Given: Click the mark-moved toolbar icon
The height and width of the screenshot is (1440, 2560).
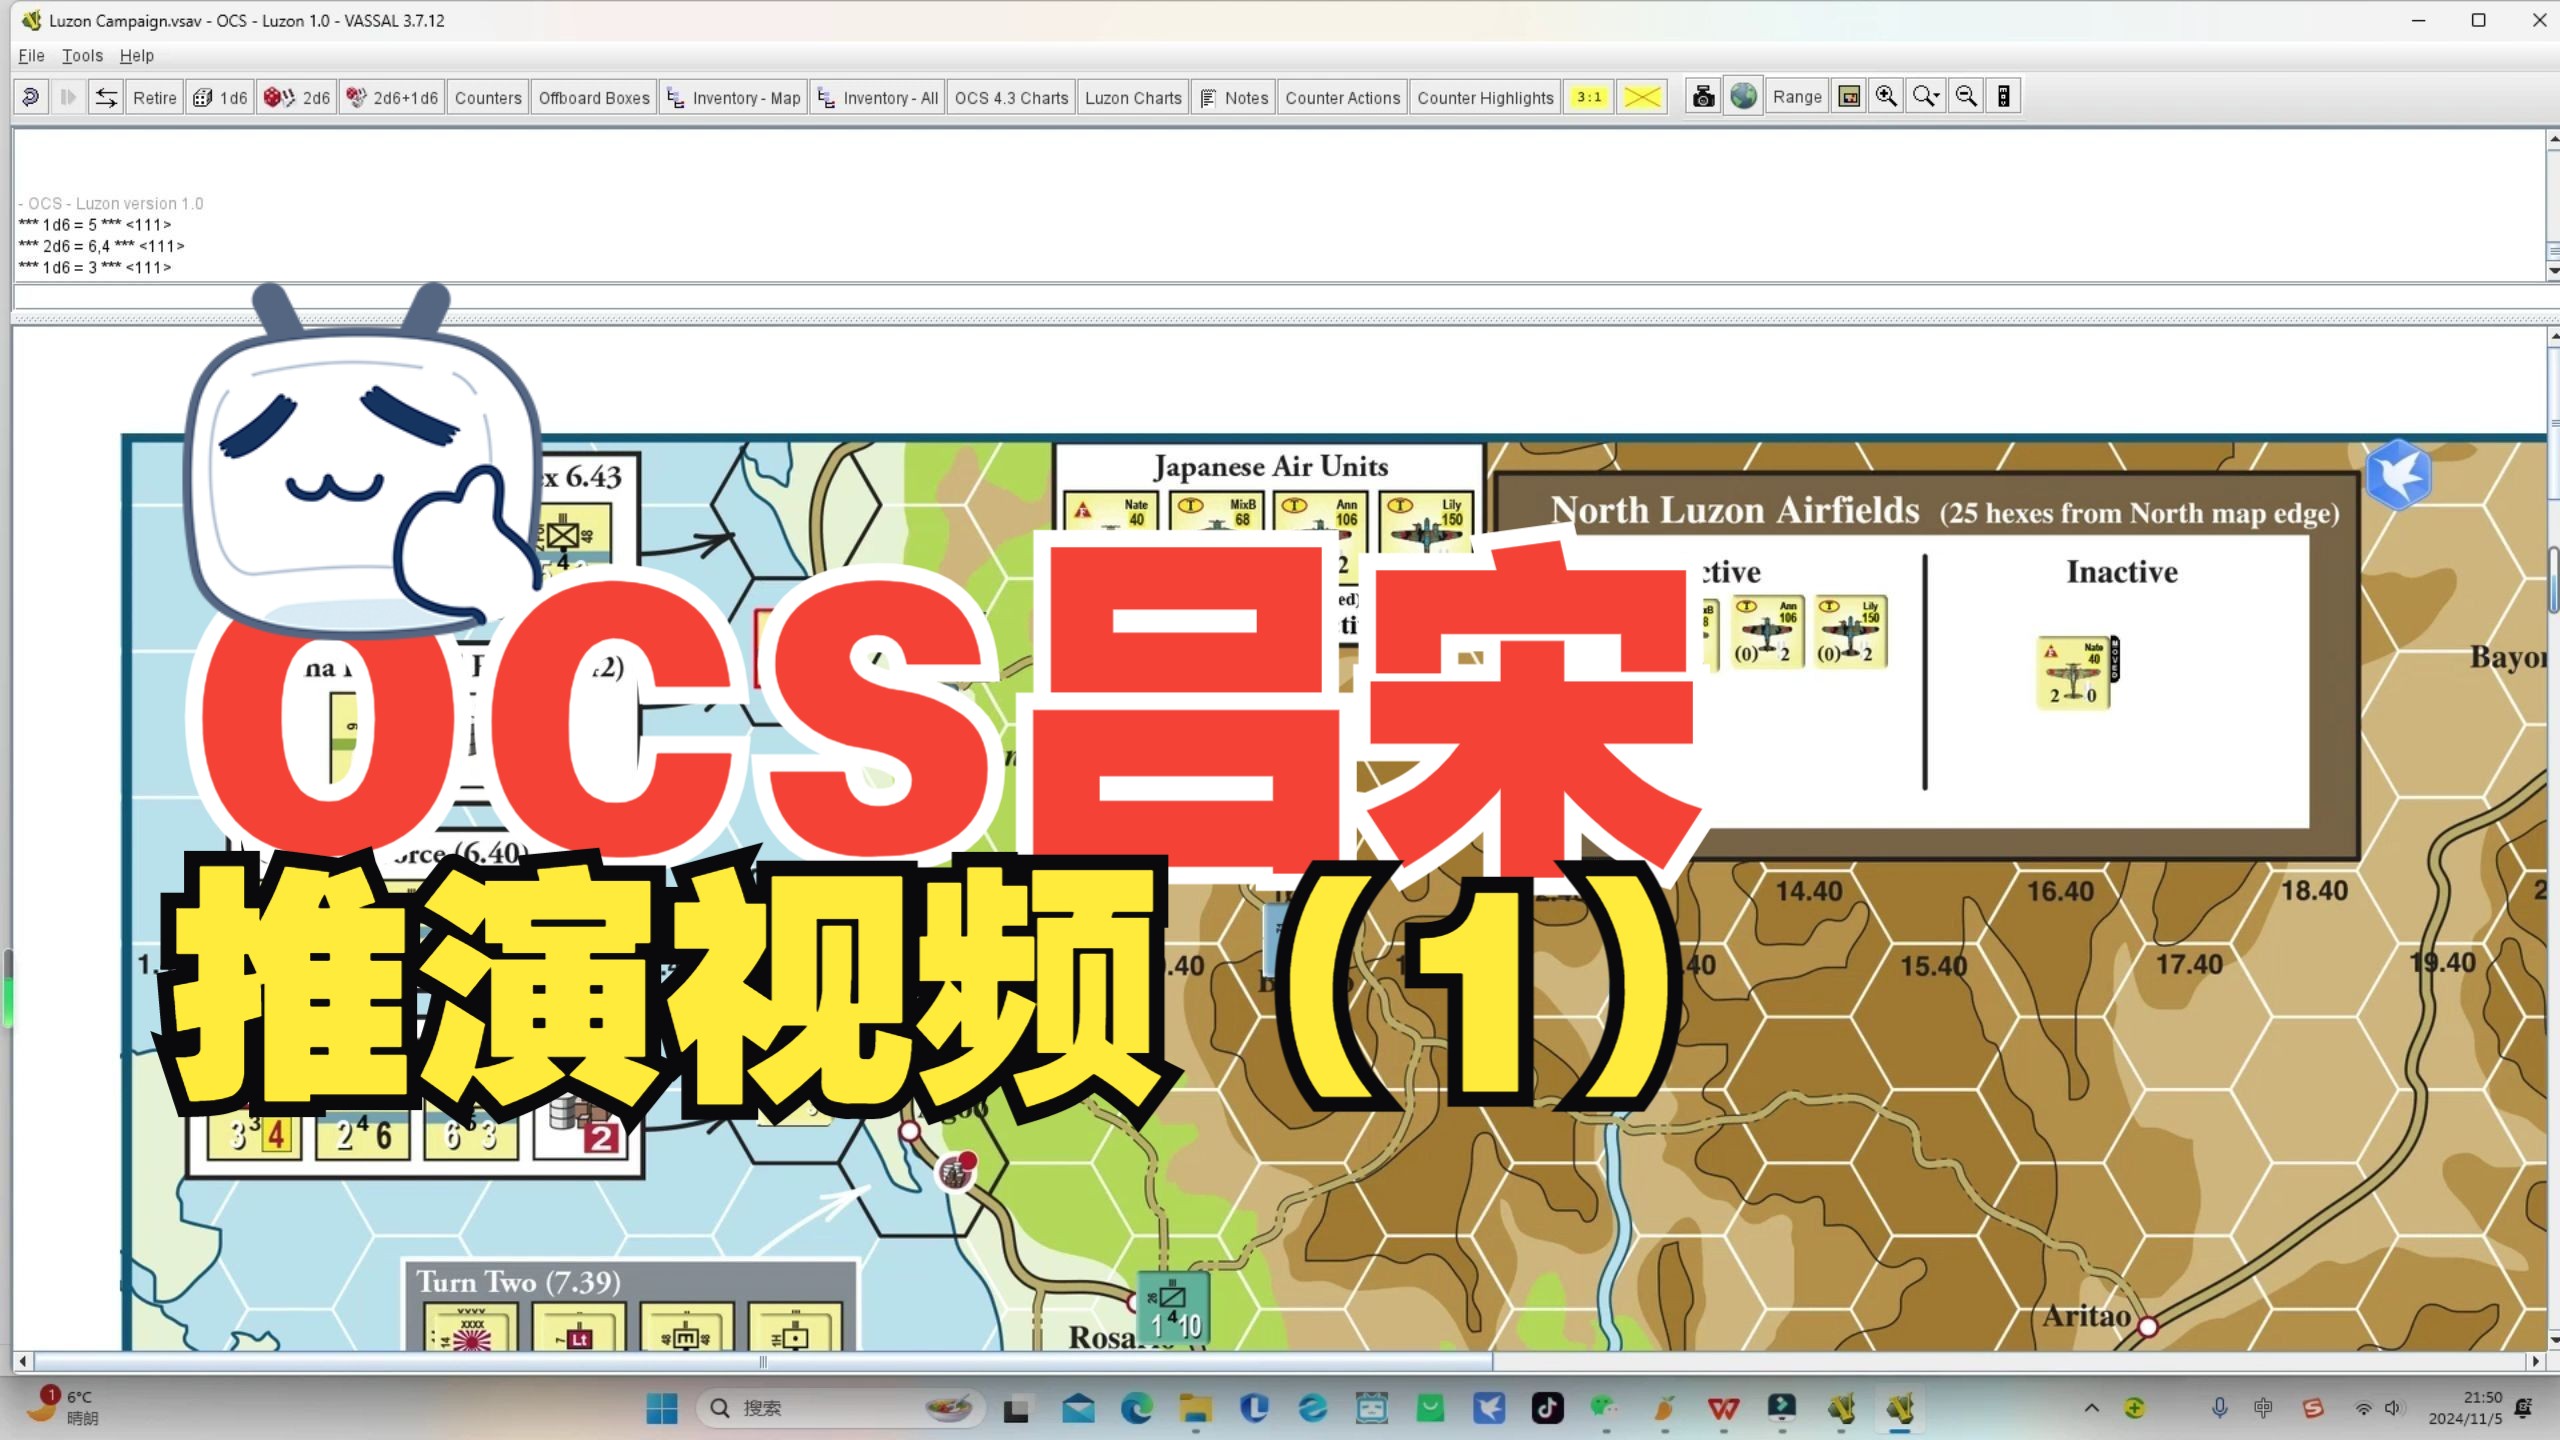Looking at the screenshot, I should tap(2004, 97).
